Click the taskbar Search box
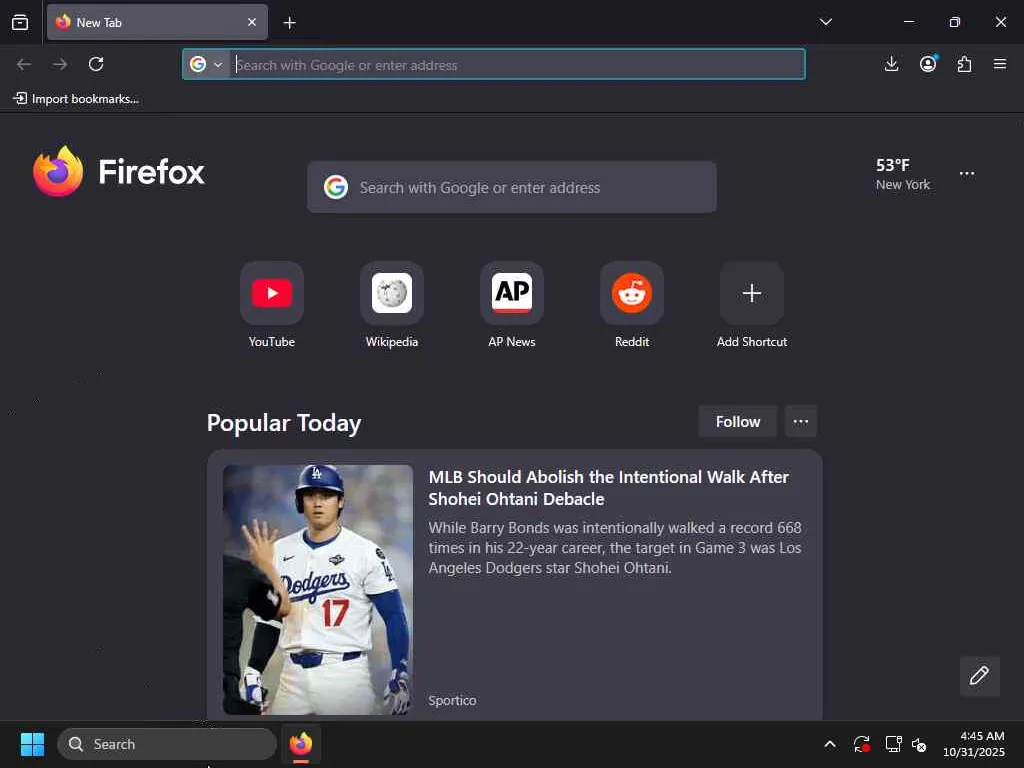Viewport: 1024px width, 768px height. coord(167,744)
